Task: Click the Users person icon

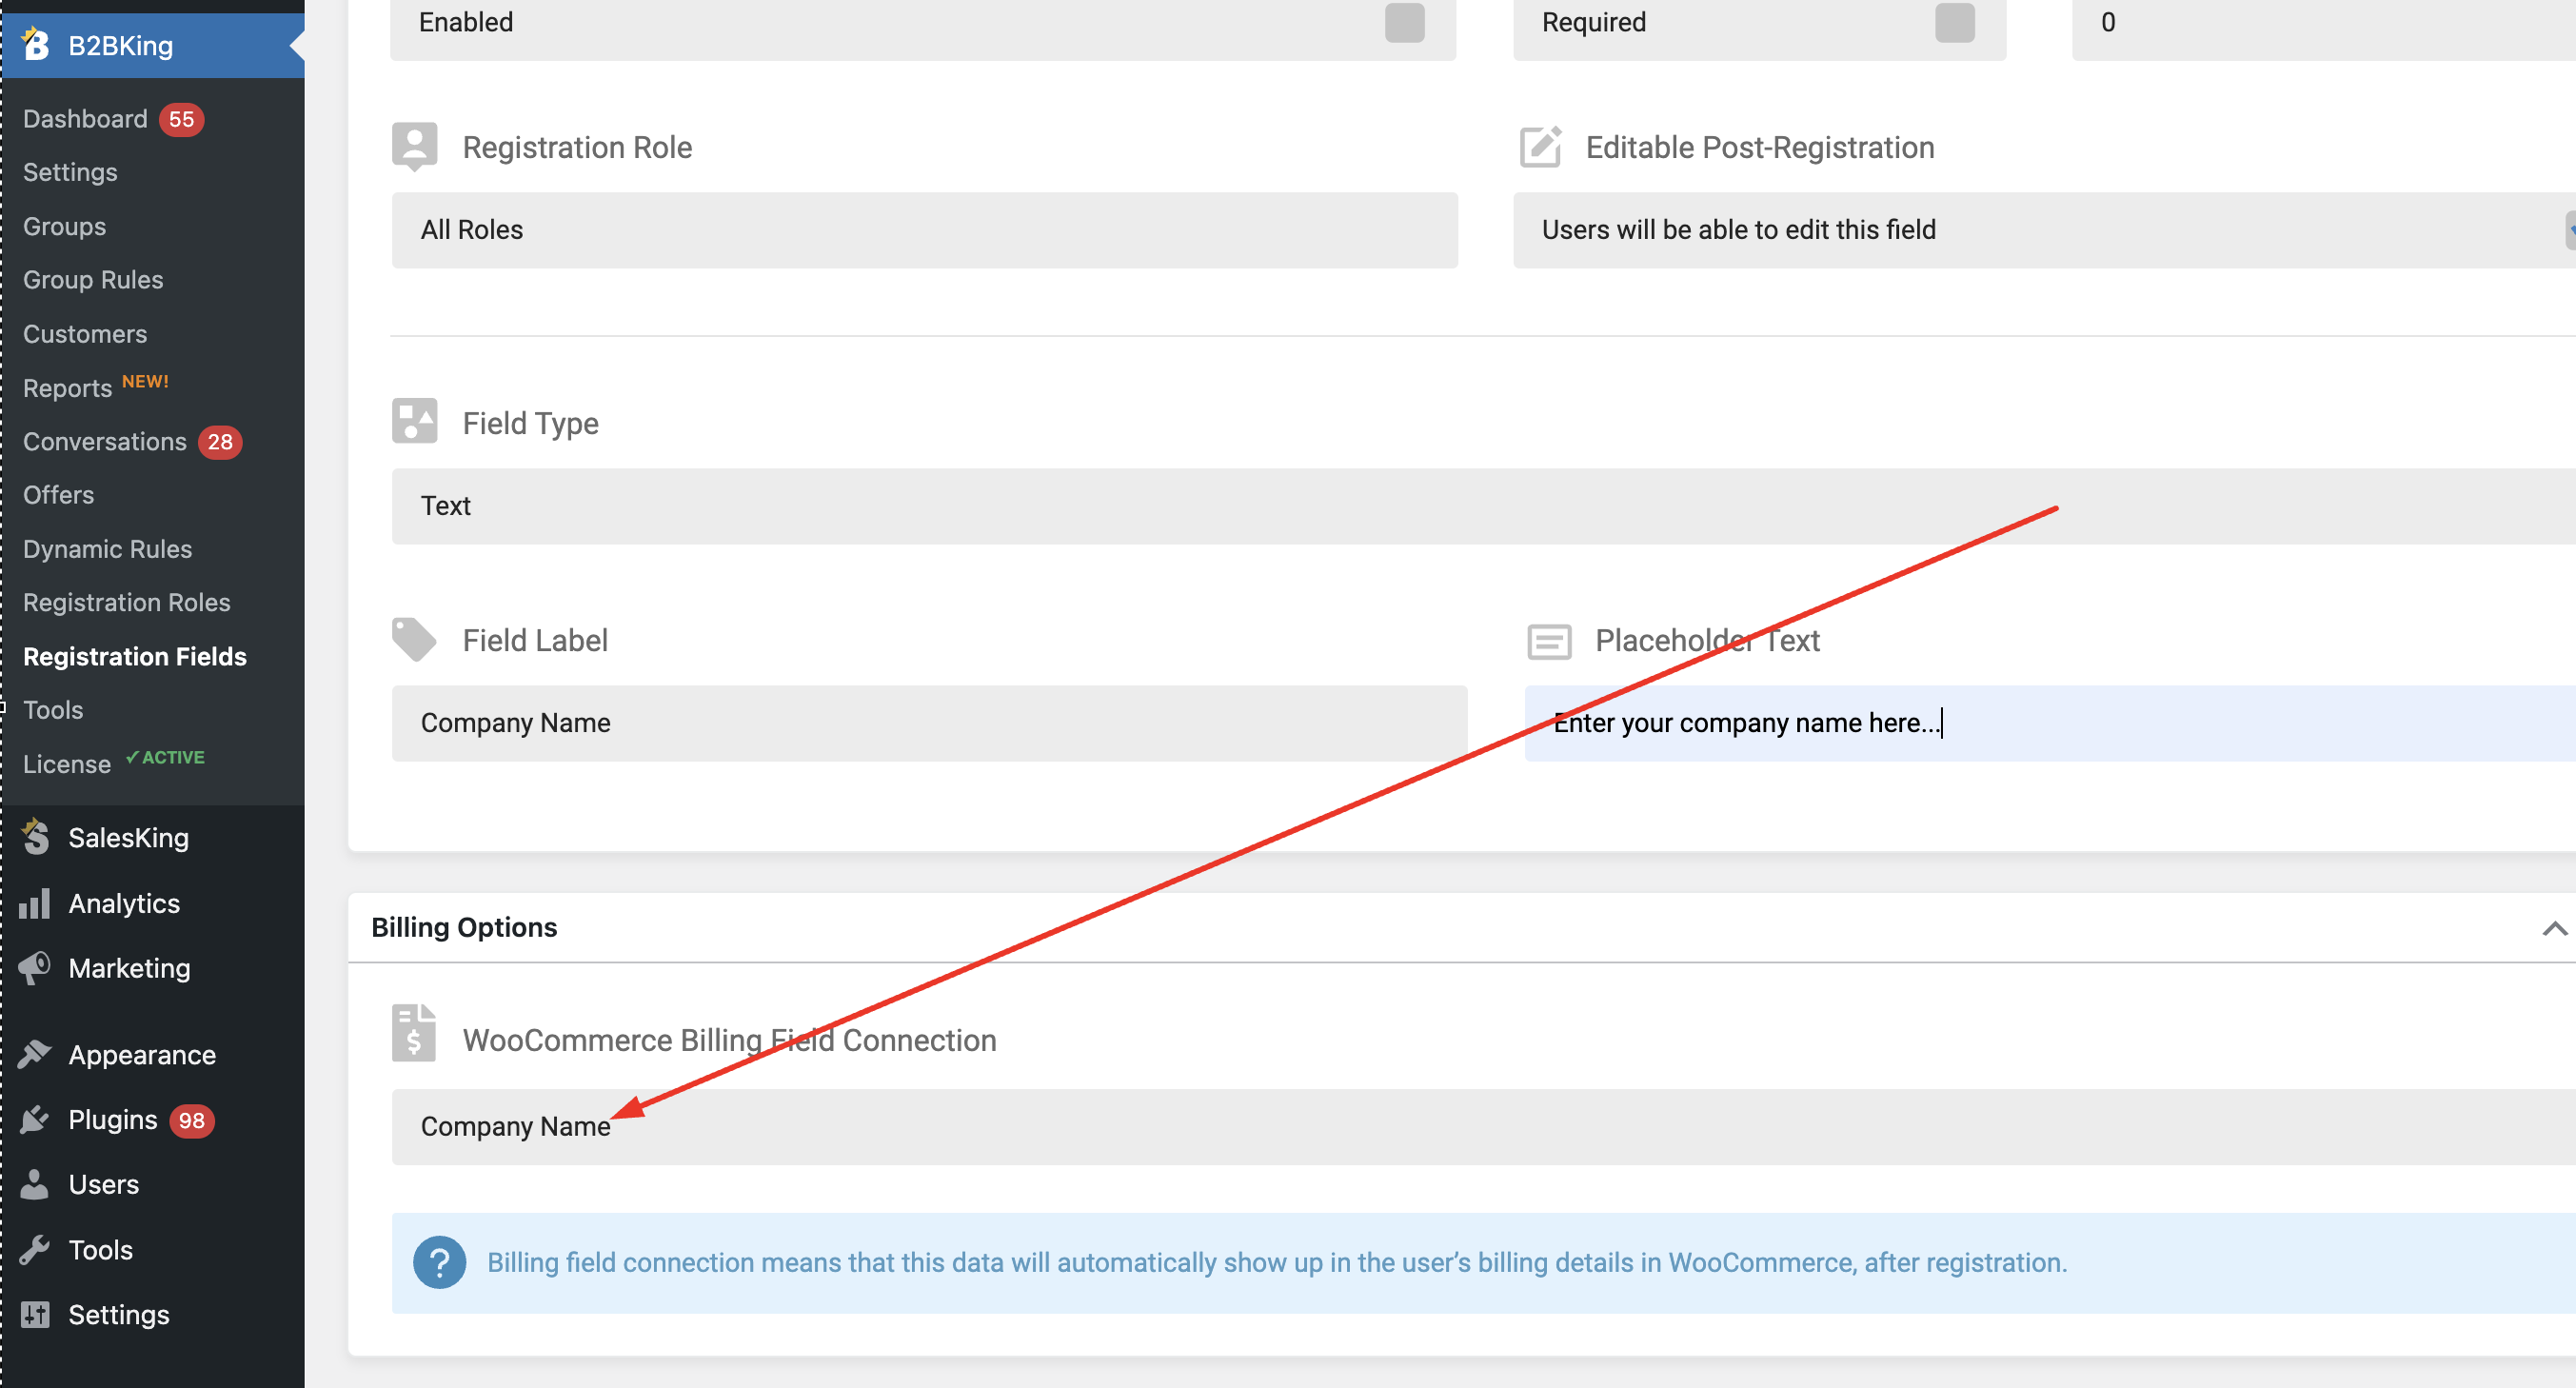Action: click(35, 1184)
